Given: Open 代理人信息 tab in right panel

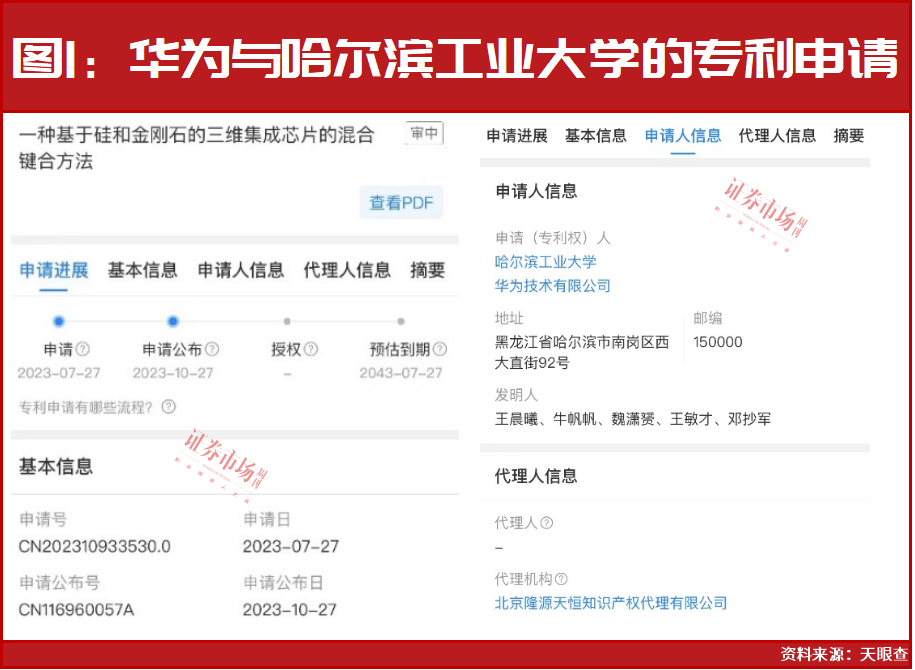Looking at the screenshot, I should tap(777, 136).
